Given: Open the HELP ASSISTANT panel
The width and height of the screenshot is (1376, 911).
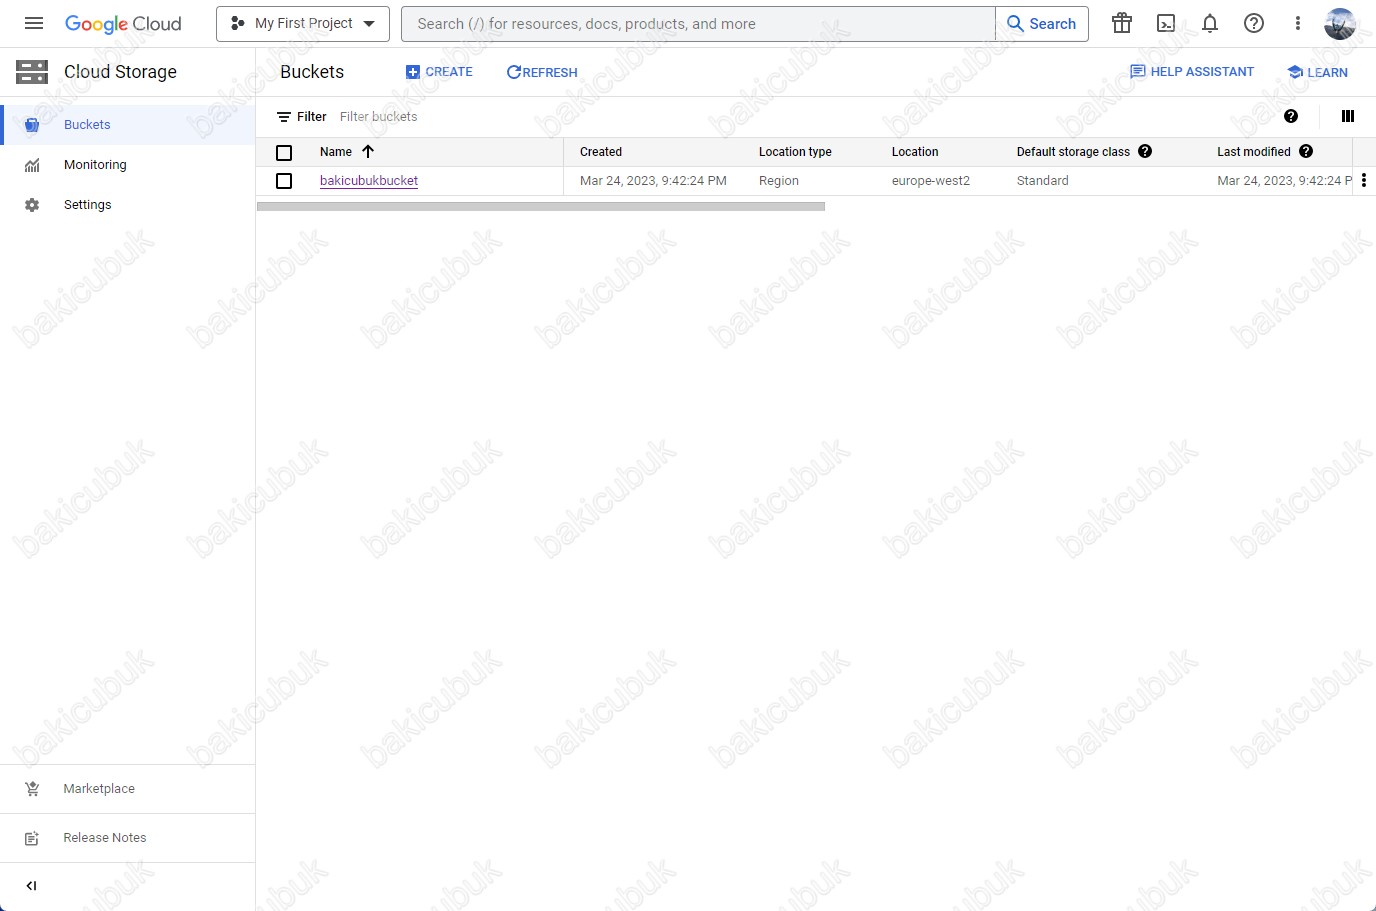Looking at the screenshot, I should coord(1192,72).
